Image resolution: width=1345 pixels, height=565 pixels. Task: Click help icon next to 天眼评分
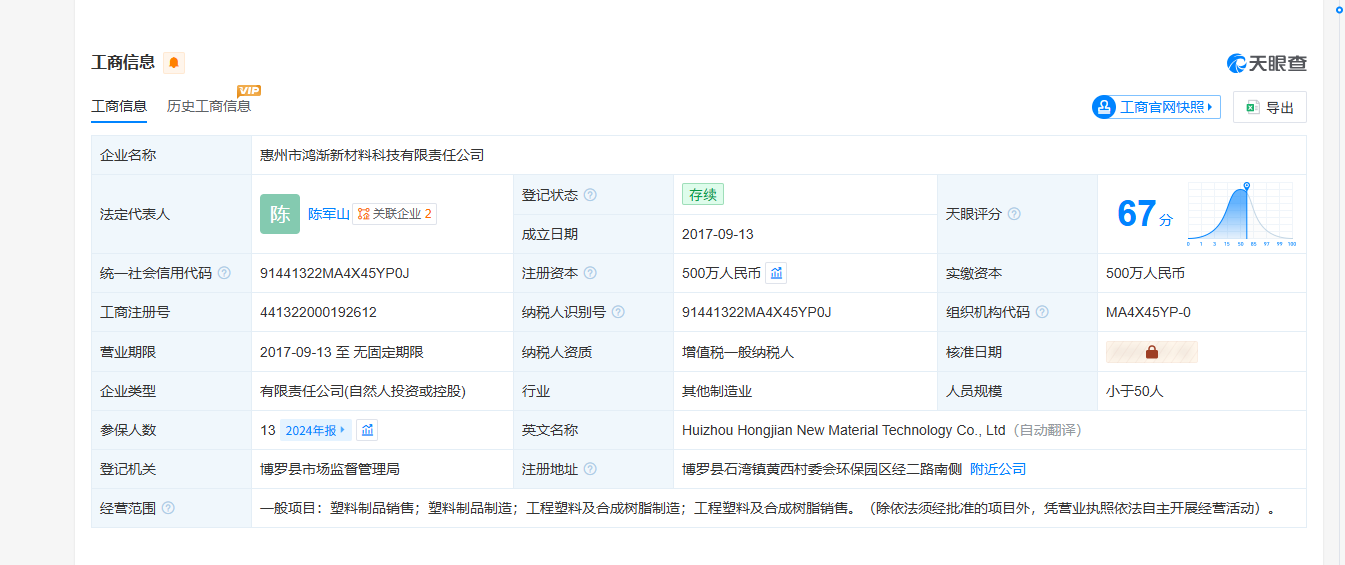pyautogui.click(x=1014, y=214)
